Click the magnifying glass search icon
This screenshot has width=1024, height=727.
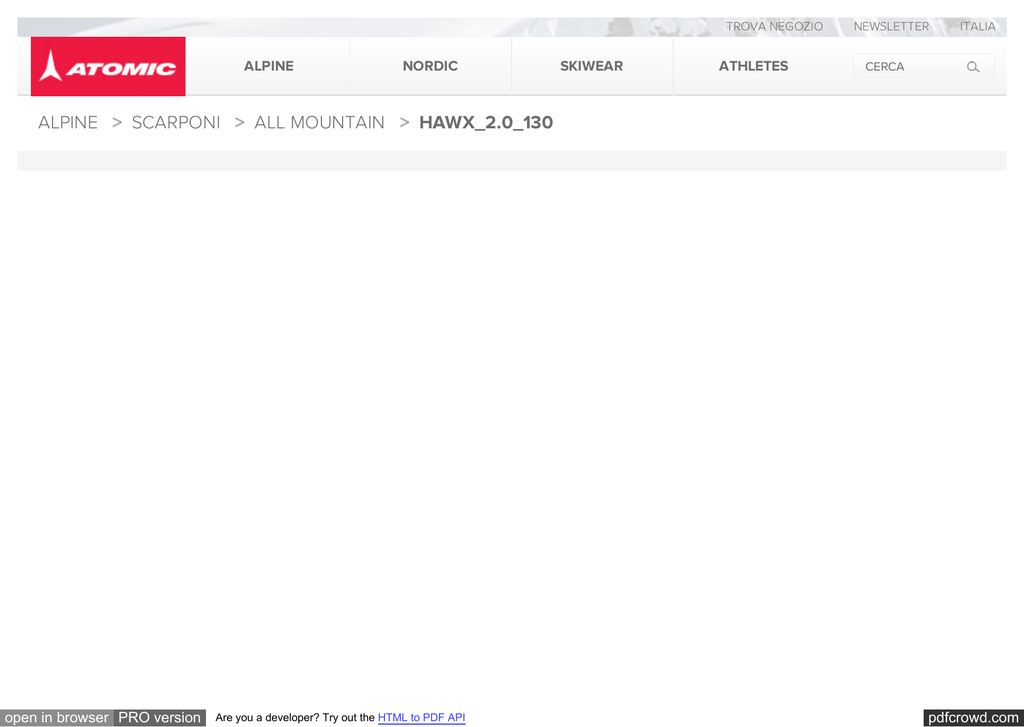tap(973, 67)
